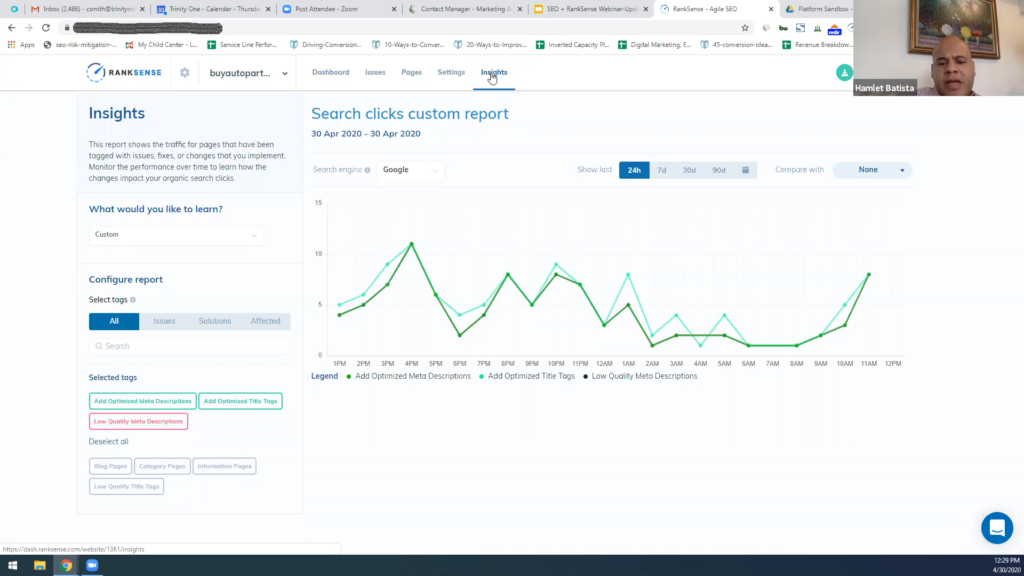Open the Revenue Breakdow... bookmark
Viewport: 1024px width, 576px height.
click(x=816, y=44)
